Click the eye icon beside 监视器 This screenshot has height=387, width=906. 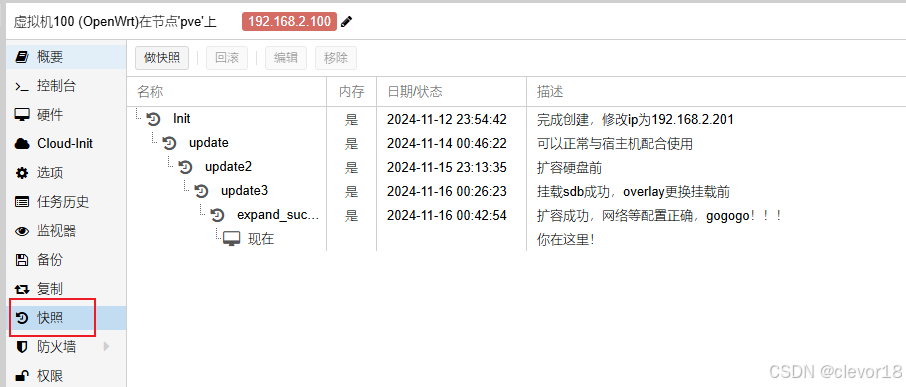click(22, 231)
